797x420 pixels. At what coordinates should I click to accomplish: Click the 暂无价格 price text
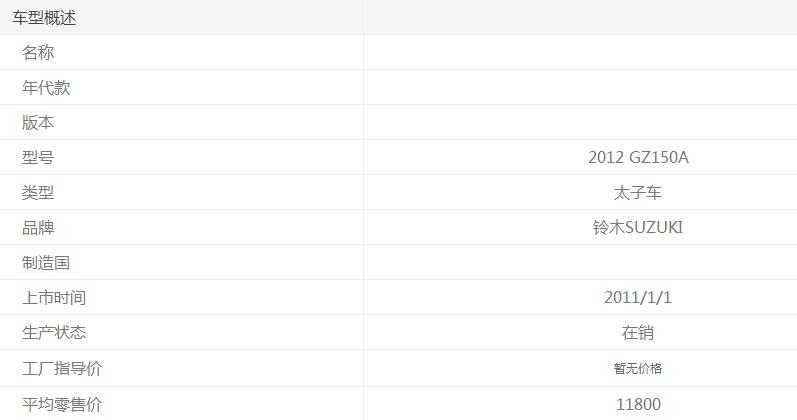tap(638, 369)
